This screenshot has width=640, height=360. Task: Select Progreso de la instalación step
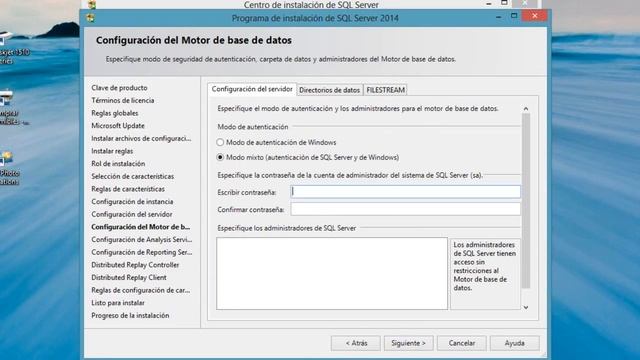click(x=130, y=316)
